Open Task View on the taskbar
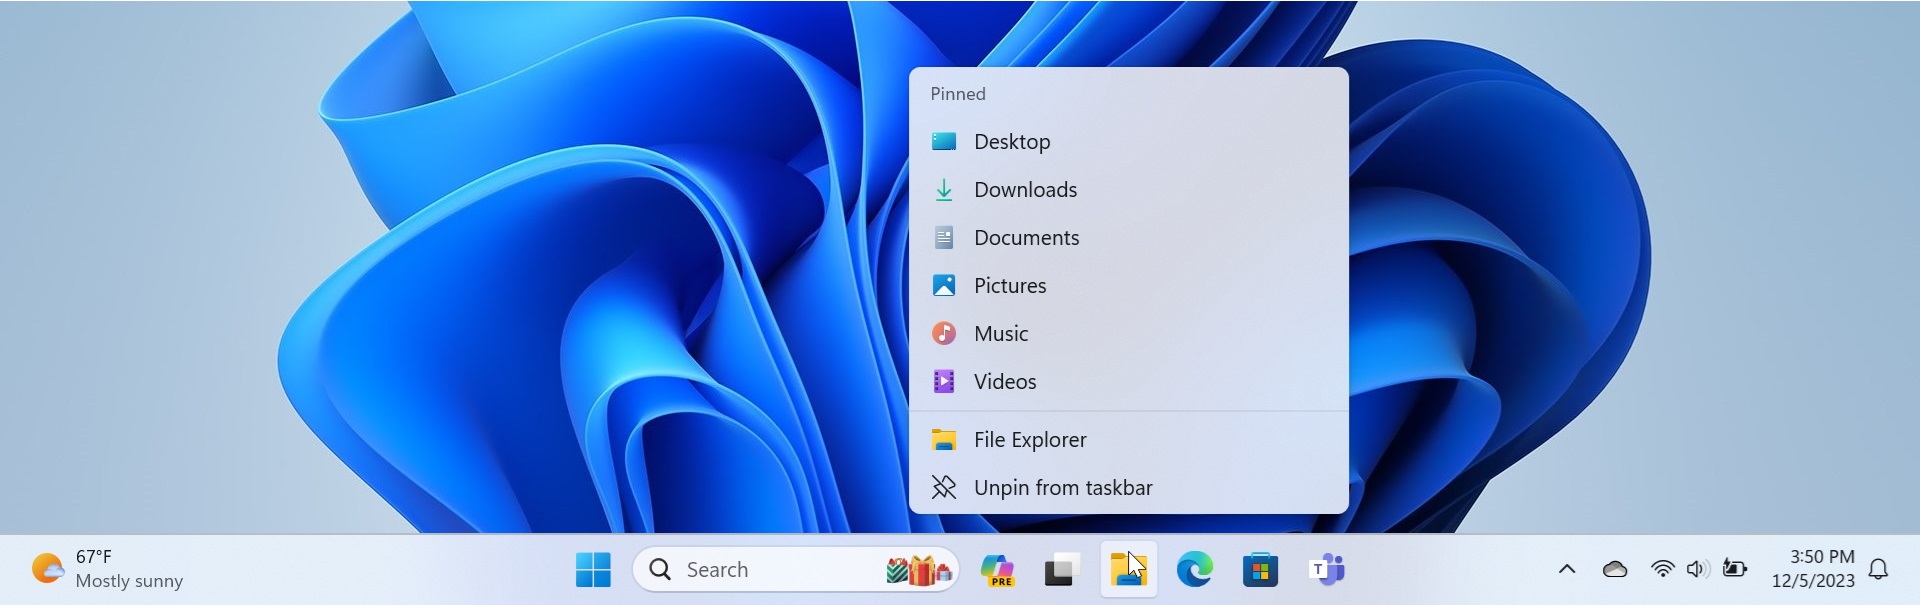The height and width of the screenshot is (605, 1920). 1061,570
